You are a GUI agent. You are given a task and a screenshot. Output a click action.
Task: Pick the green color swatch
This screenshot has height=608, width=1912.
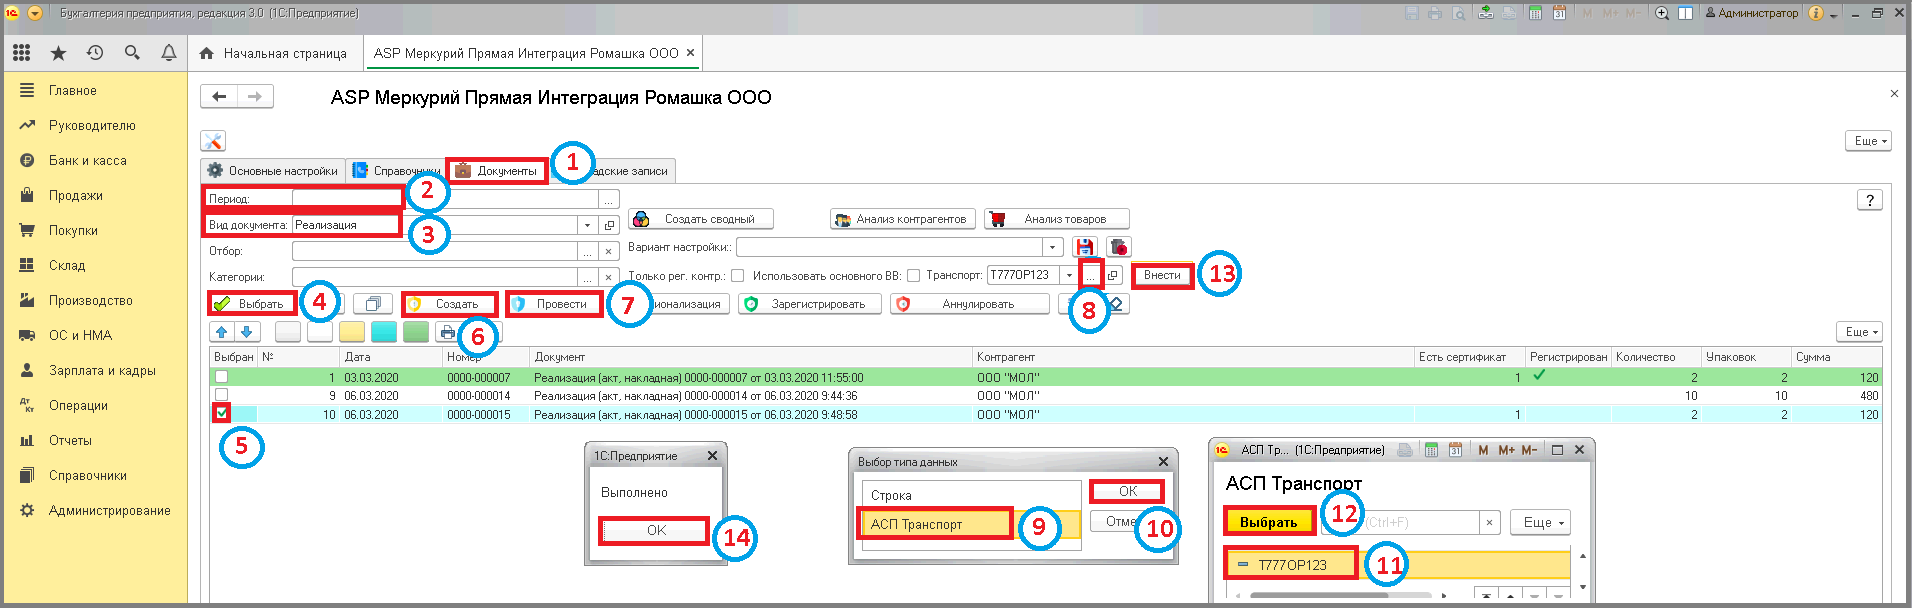click(x=416, y=332)
